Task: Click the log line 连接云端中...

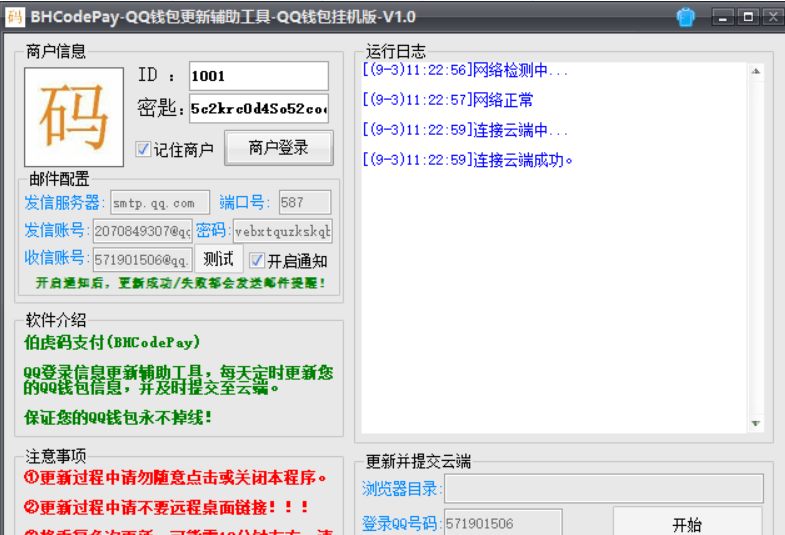Action: coord(465,130)
